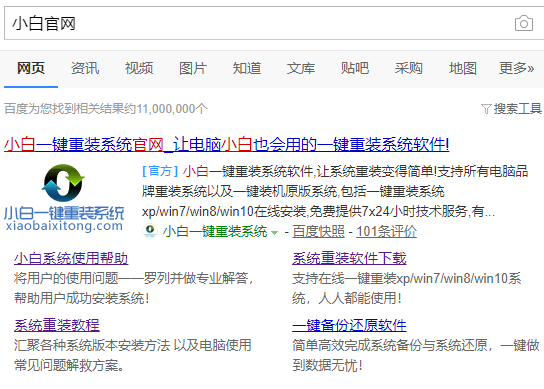Click the camera image search icon
Screen dimensions: 544x389
point(524,23)
